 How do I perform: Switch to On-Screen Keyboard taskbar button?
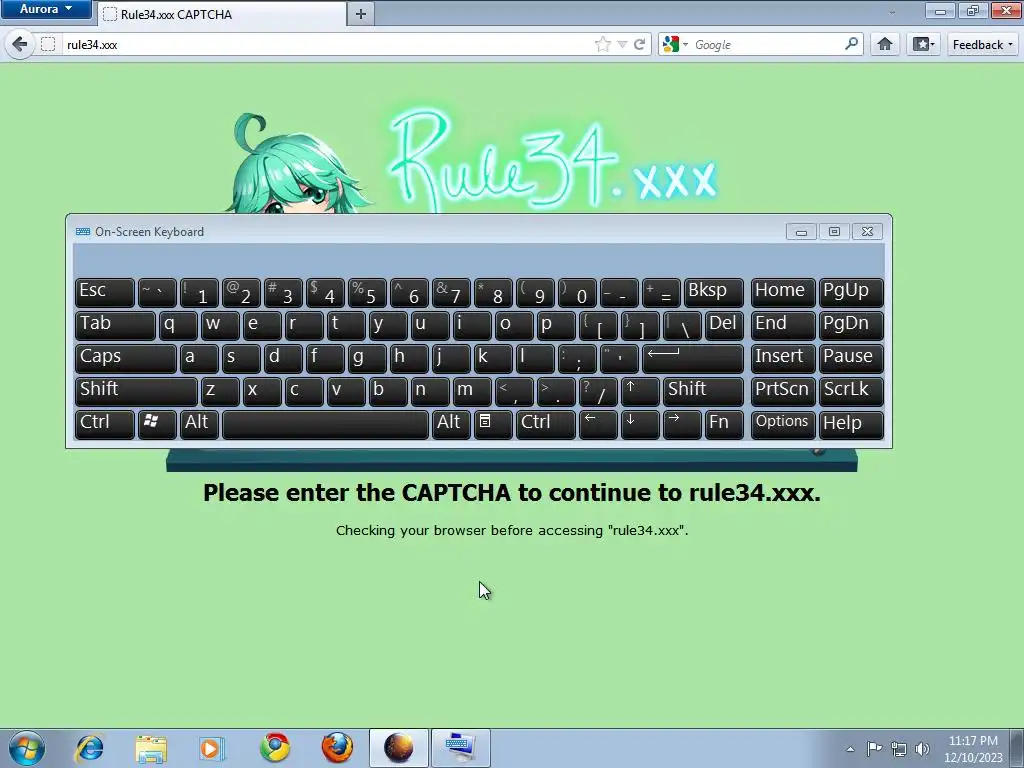460,748
